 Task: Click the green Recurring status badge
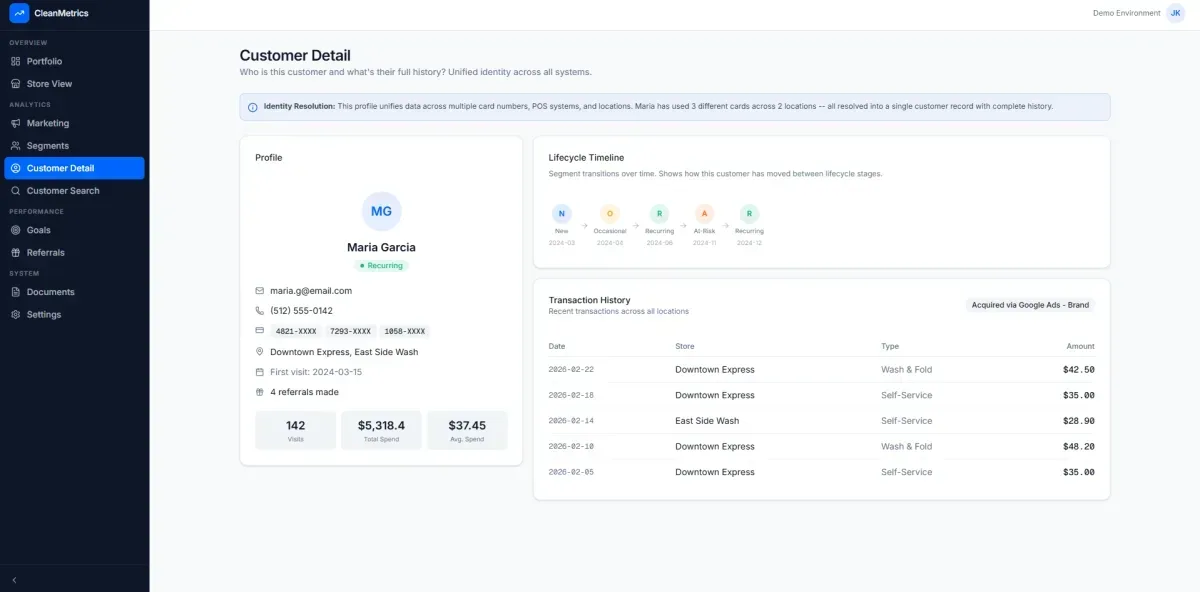[381, 265]
